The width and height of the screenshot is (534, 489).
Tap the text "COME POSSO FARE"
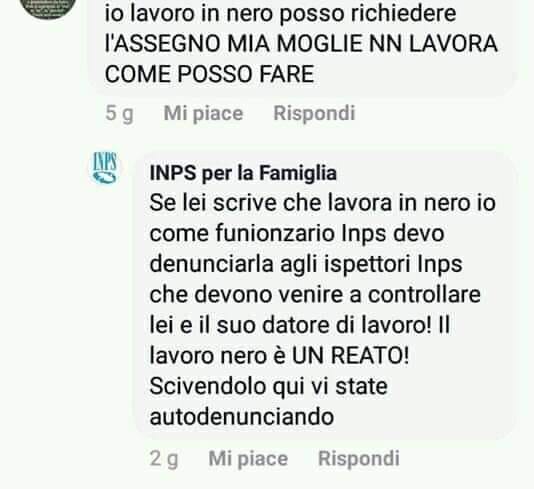(x=209, y=74)
